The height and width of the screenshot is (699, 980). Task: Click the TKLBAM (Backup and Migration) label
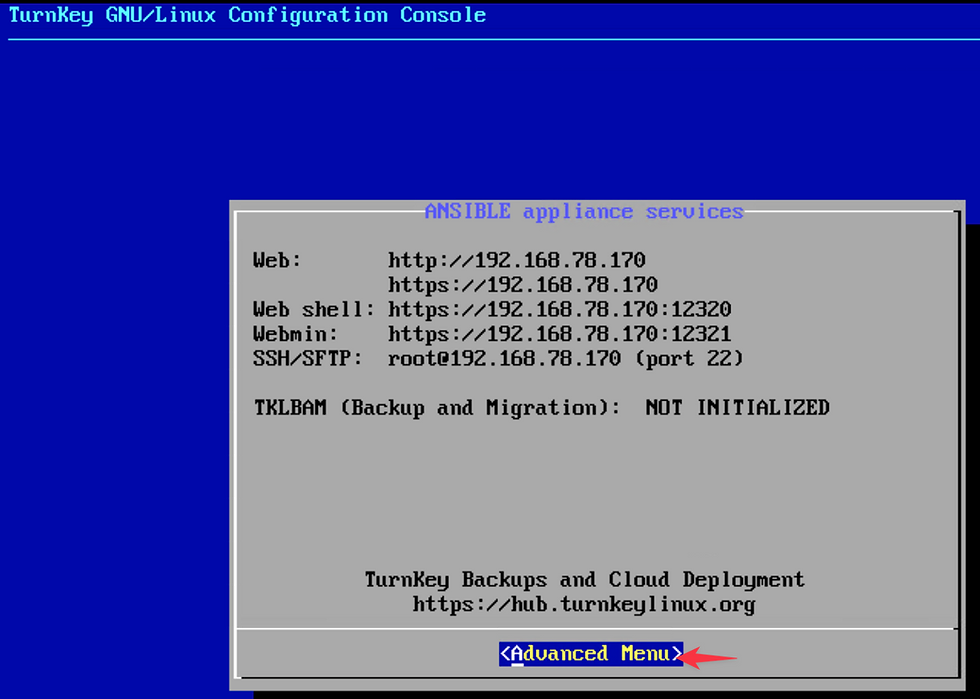coord(437,408)
